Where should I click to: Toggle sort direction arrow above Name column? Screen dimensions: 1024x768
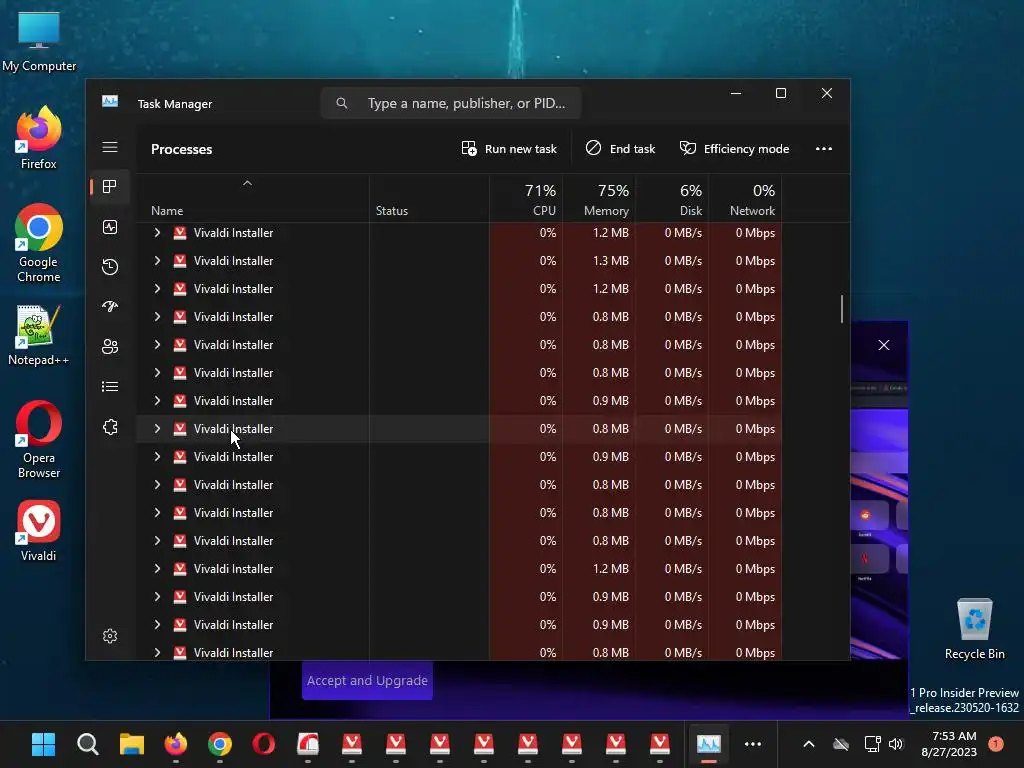247,184
